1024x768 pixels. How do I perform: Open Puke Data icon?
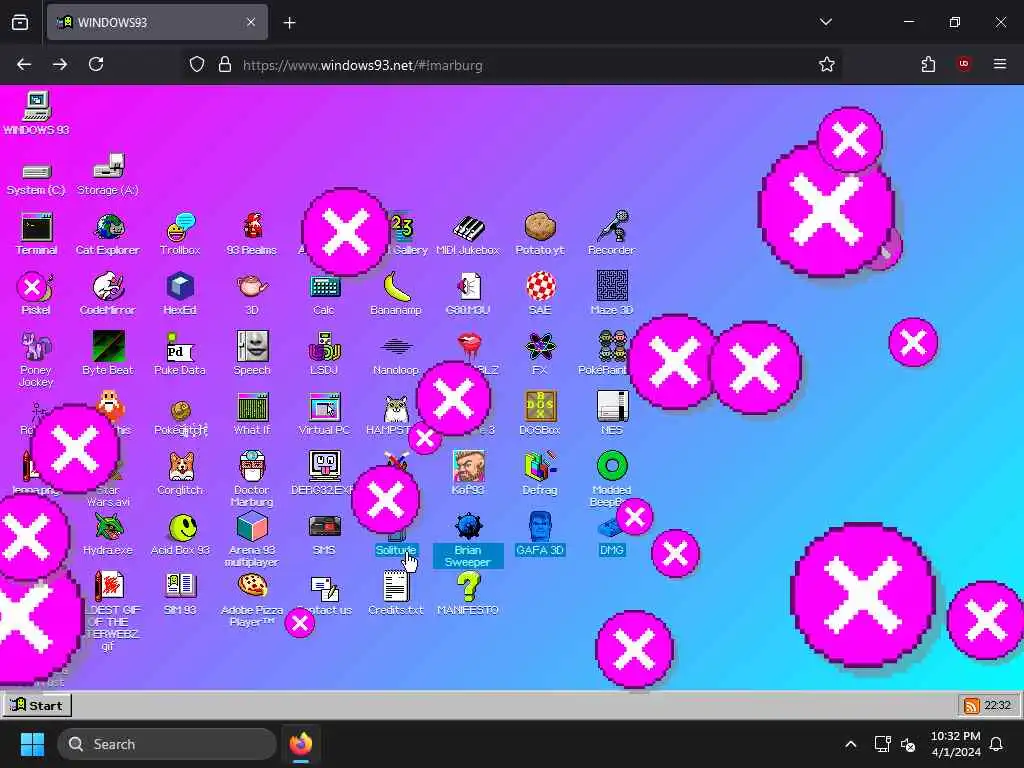pyautogui.click(x=180, y=347)
